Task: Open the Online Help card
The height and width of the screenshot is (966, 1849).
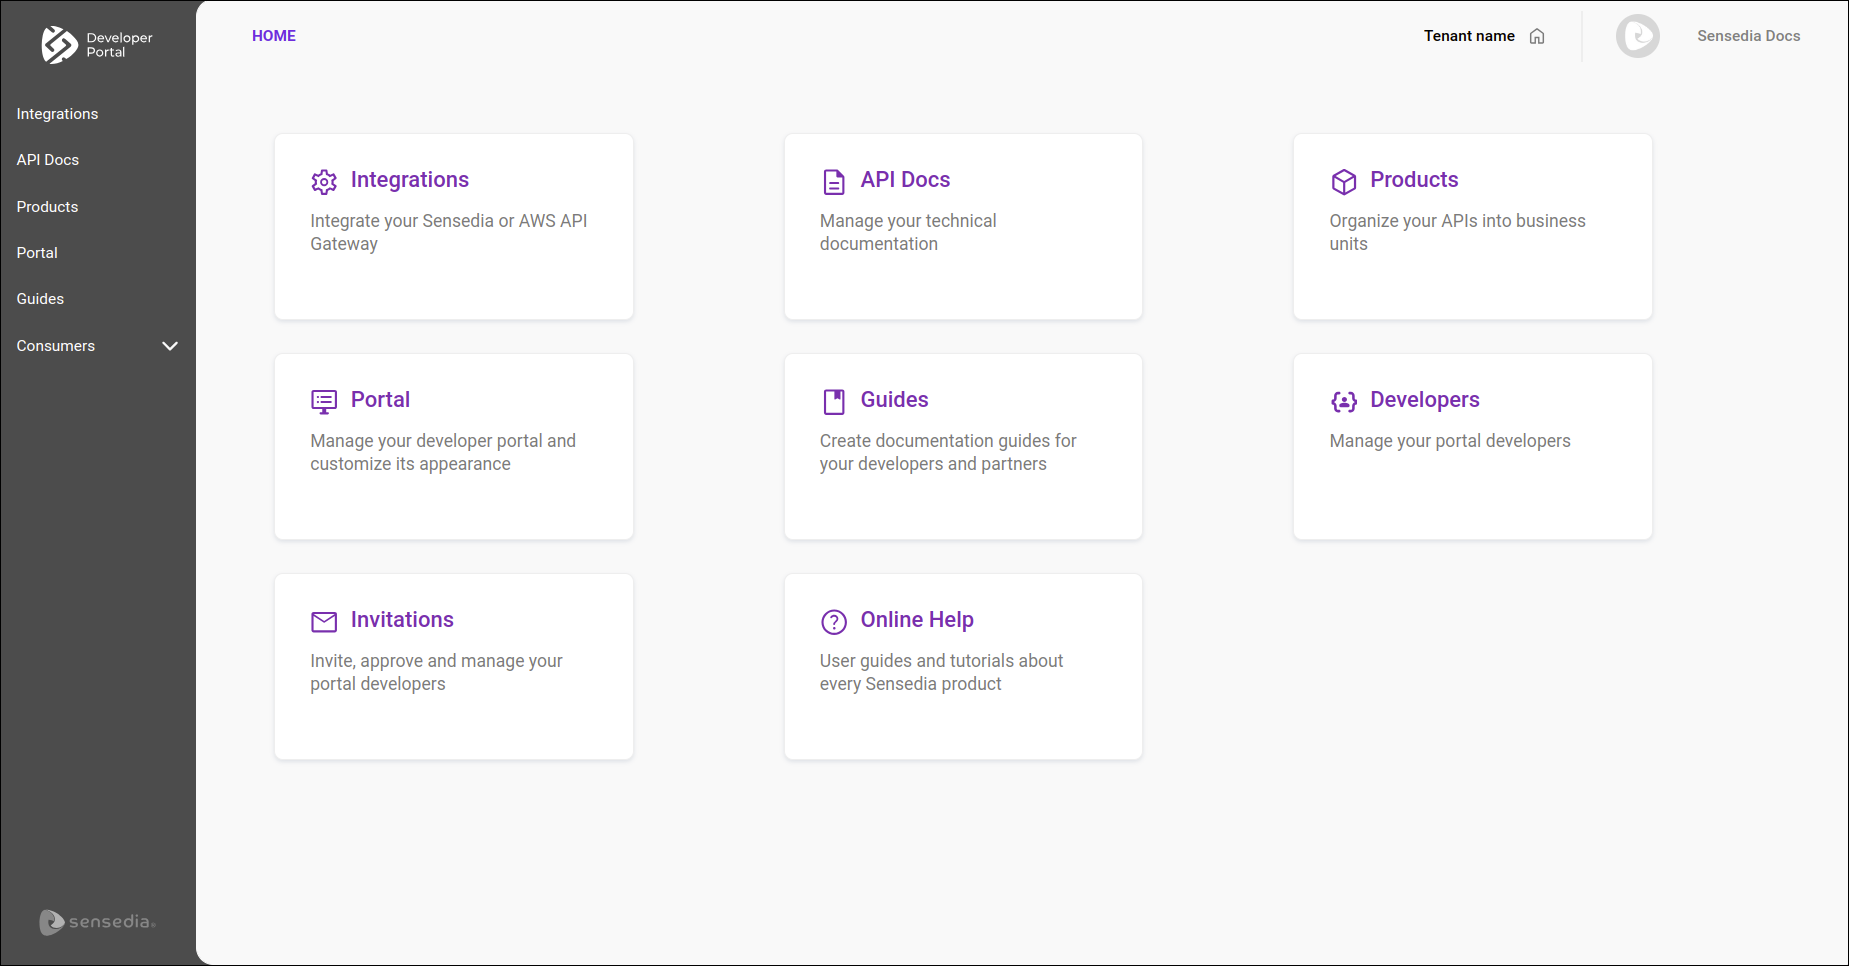Action: (962, 666)
